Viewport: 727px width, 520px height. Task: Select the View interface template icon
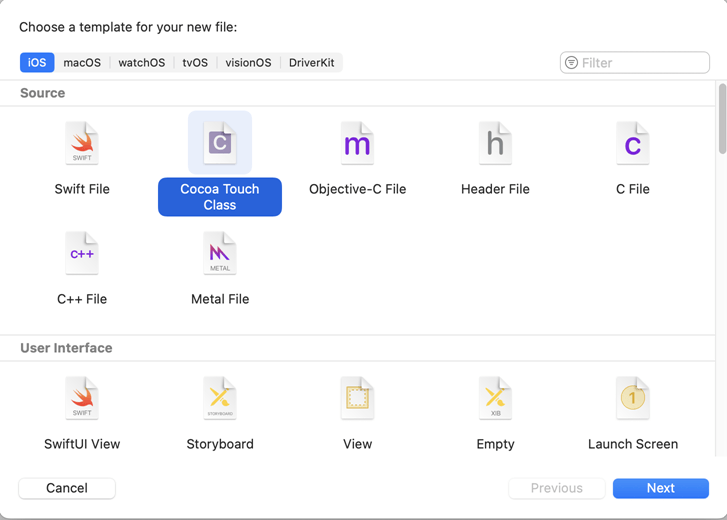coord(357,399)
